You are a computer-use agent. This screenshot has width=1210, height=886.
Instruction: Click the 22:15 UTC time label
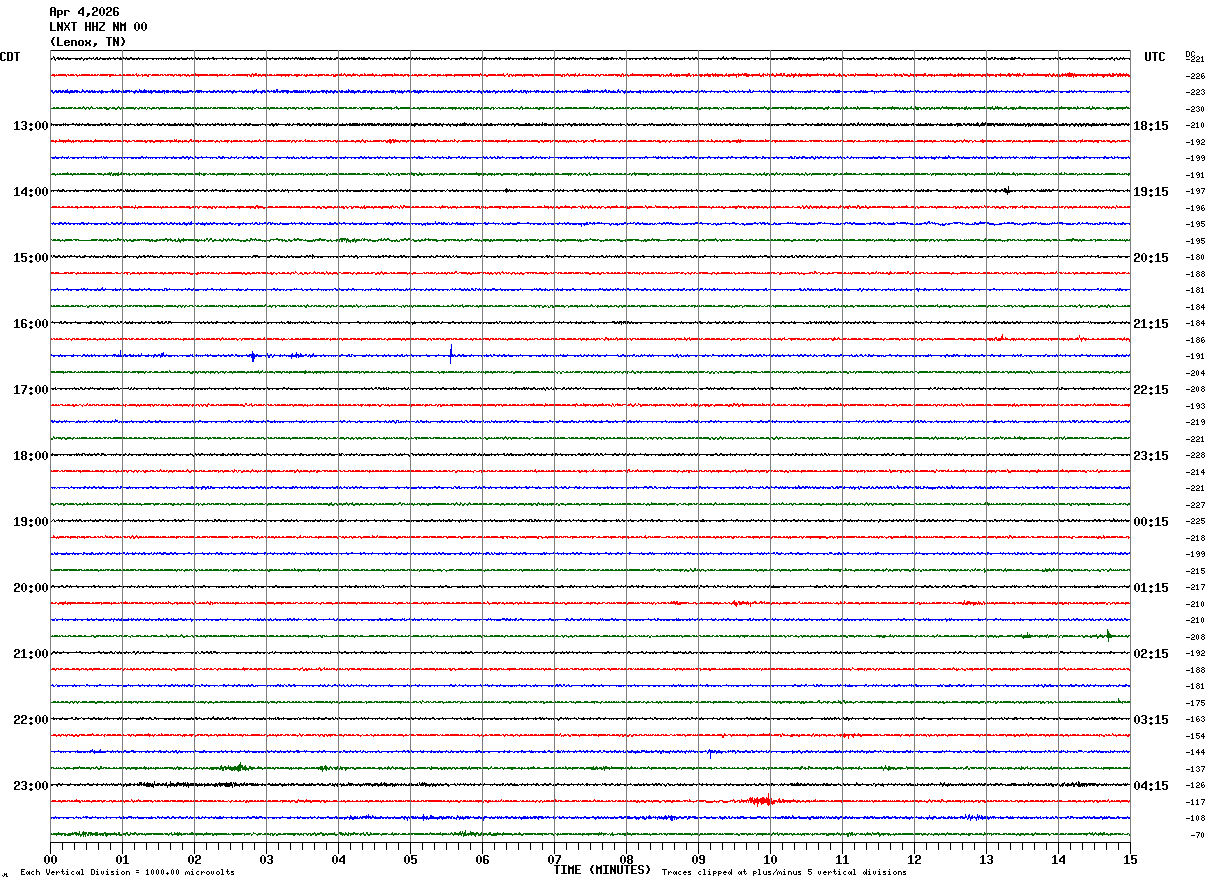pos(1151,390)
